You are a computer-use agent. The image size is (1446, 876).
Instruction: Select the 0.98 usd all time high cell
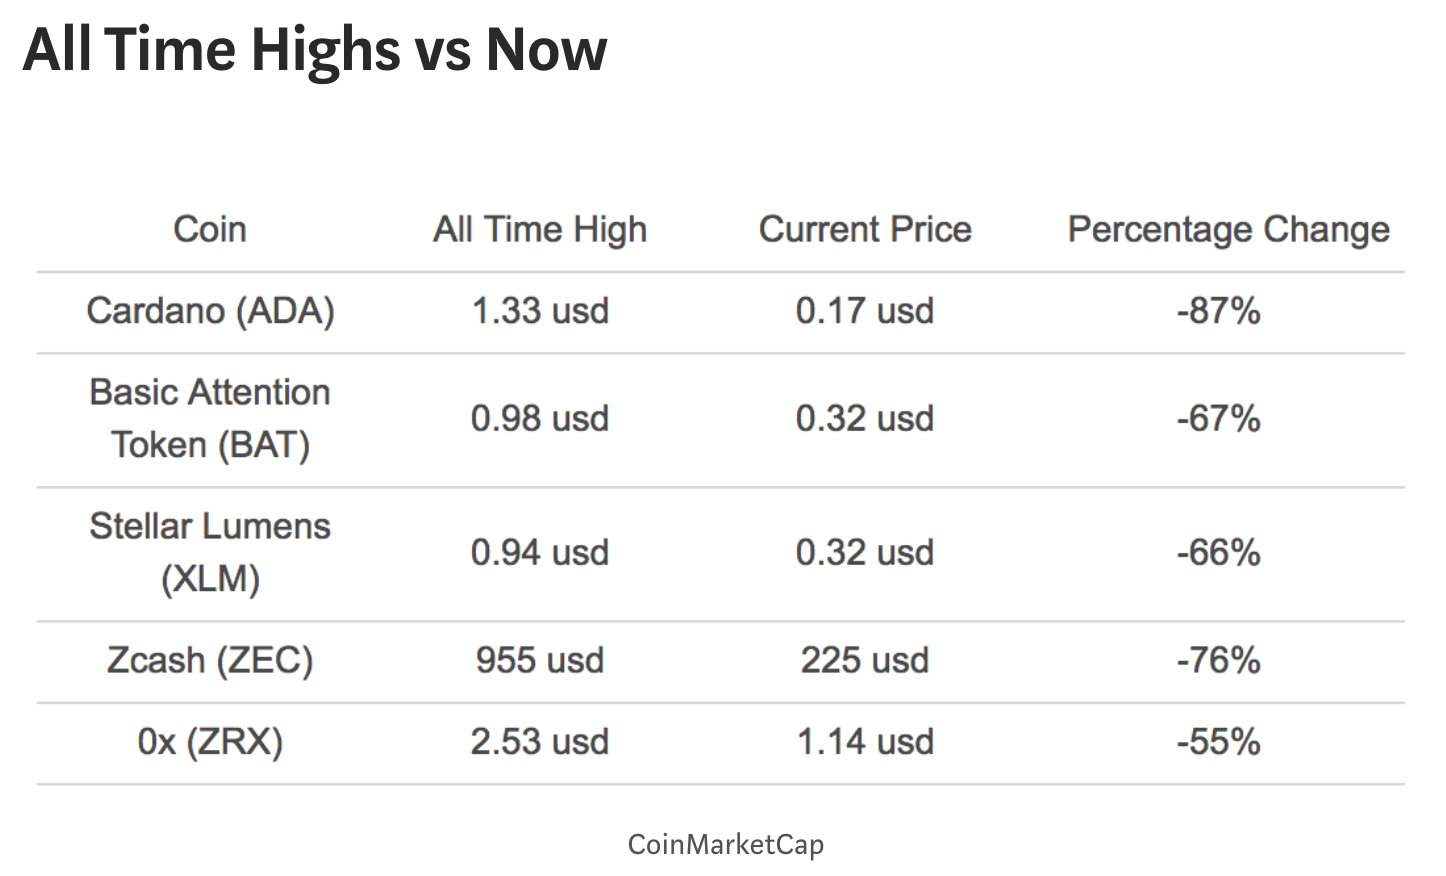click(x=540, y=419)
